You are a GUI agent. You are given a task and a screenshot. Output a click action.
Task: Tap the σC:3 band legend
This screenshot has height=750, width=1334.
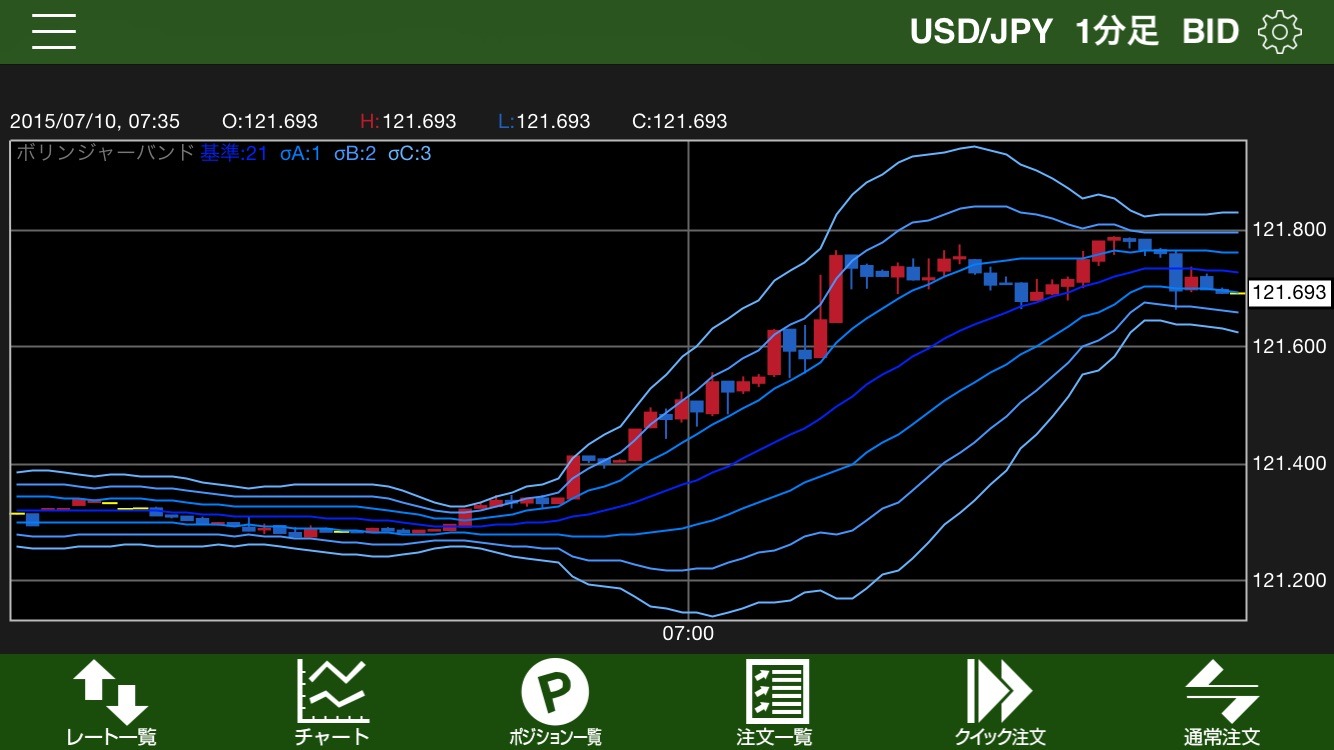pyautogui.click(x=410, y=154)
